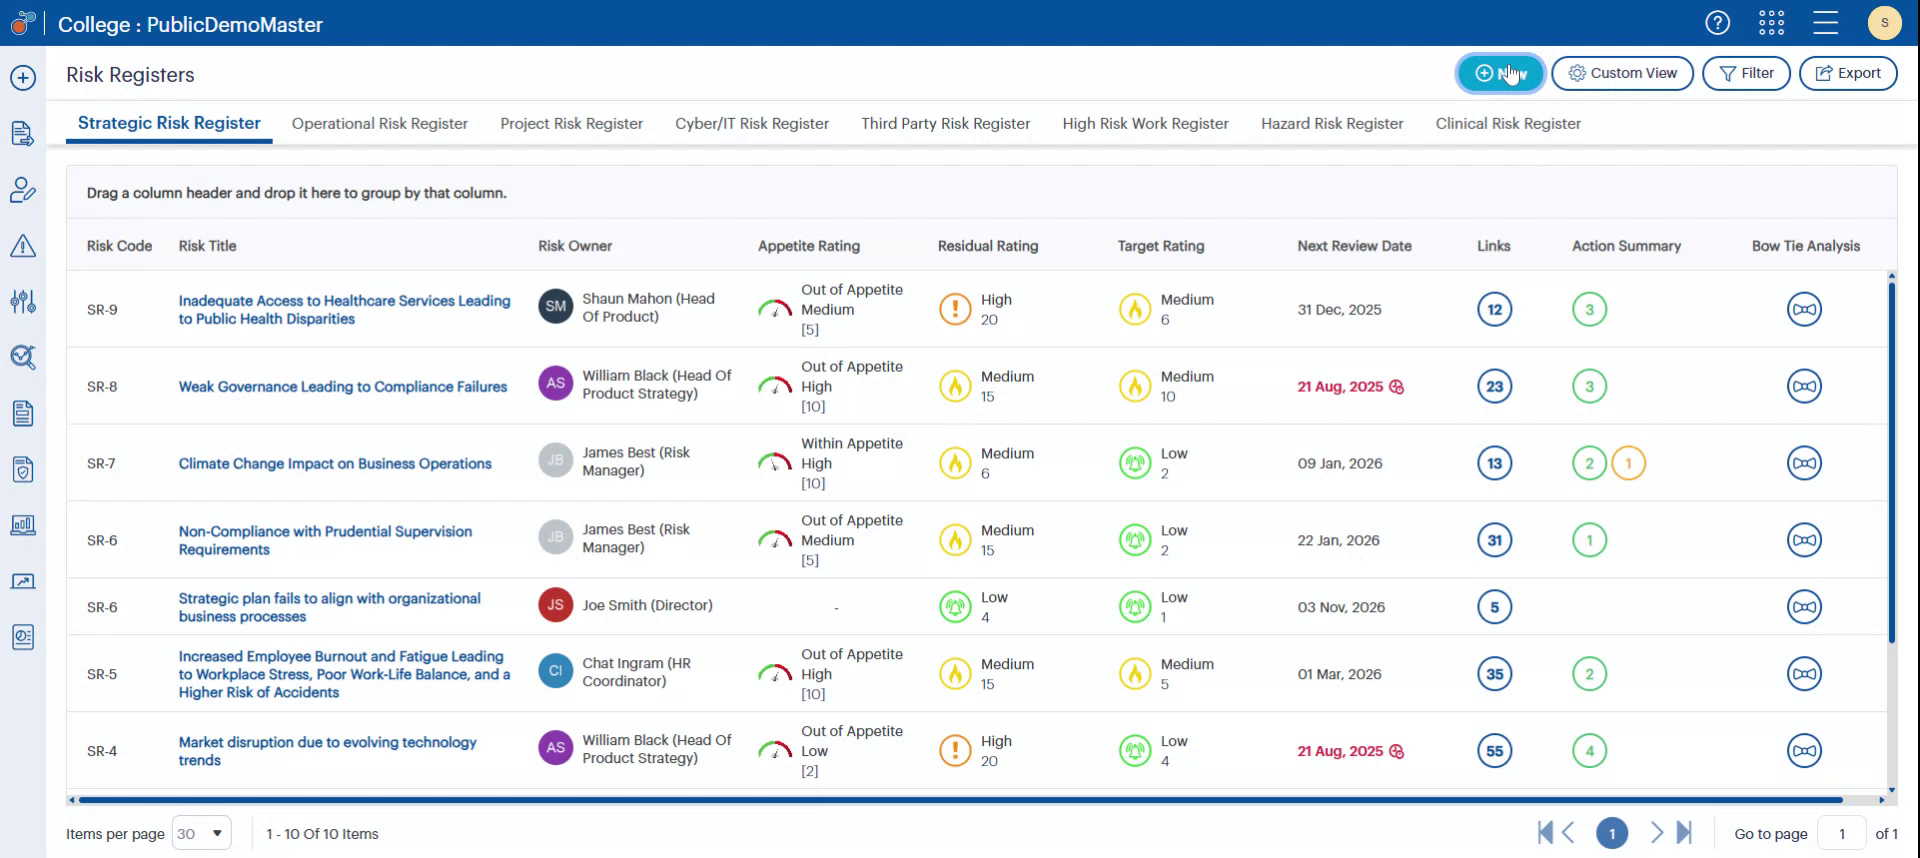
Task: Switch to Operational Risk Register tab
Action: coord(379,124)
